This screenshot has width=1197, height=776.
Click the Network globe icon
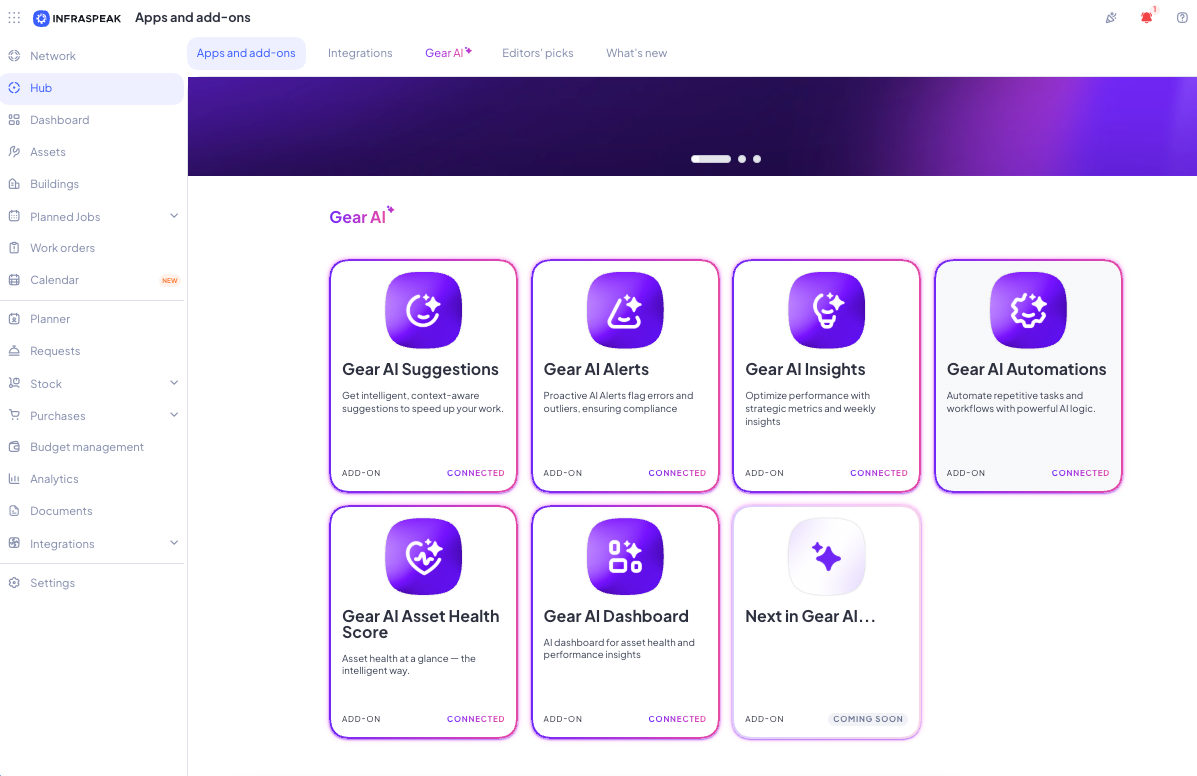[14, 56]
